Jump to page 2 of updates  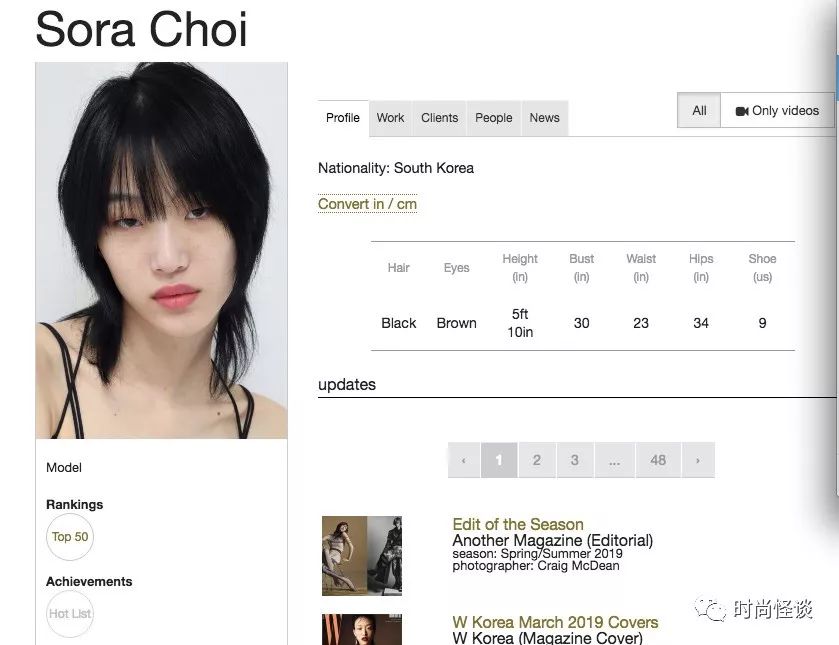(x=537, y=460)
